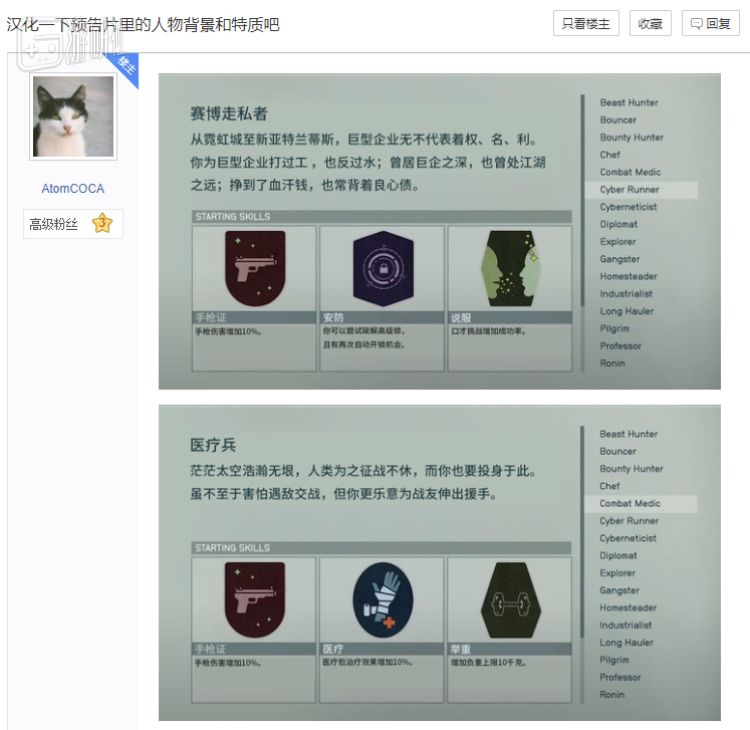
Task: Click the 举重 skill label
Action: click(461, 649)
